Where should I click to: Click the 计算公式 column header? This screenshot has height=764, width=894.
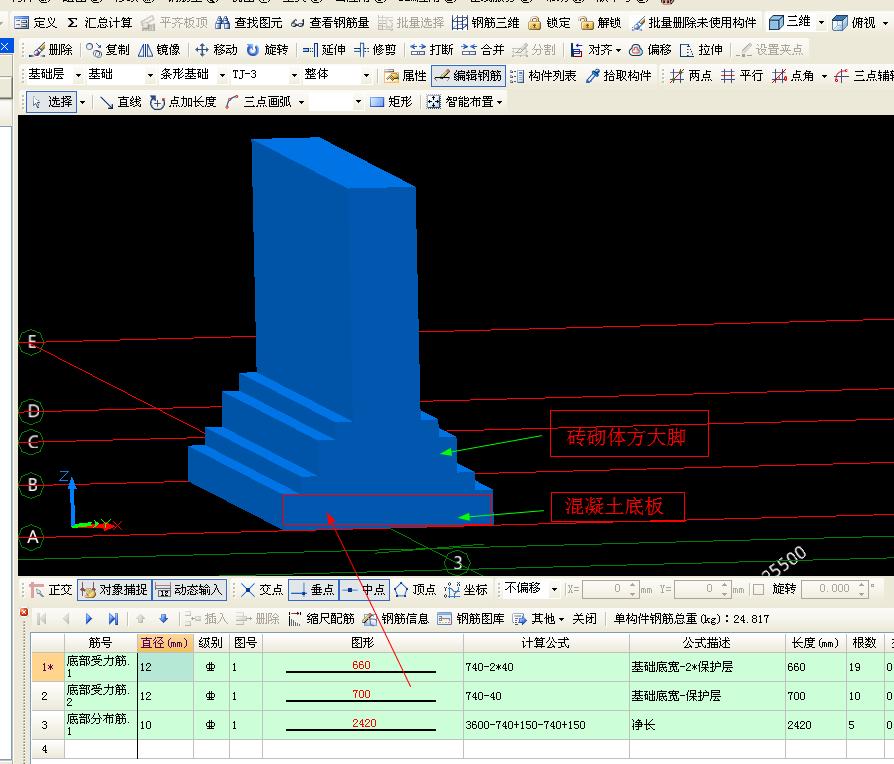[x=546, y=643]
